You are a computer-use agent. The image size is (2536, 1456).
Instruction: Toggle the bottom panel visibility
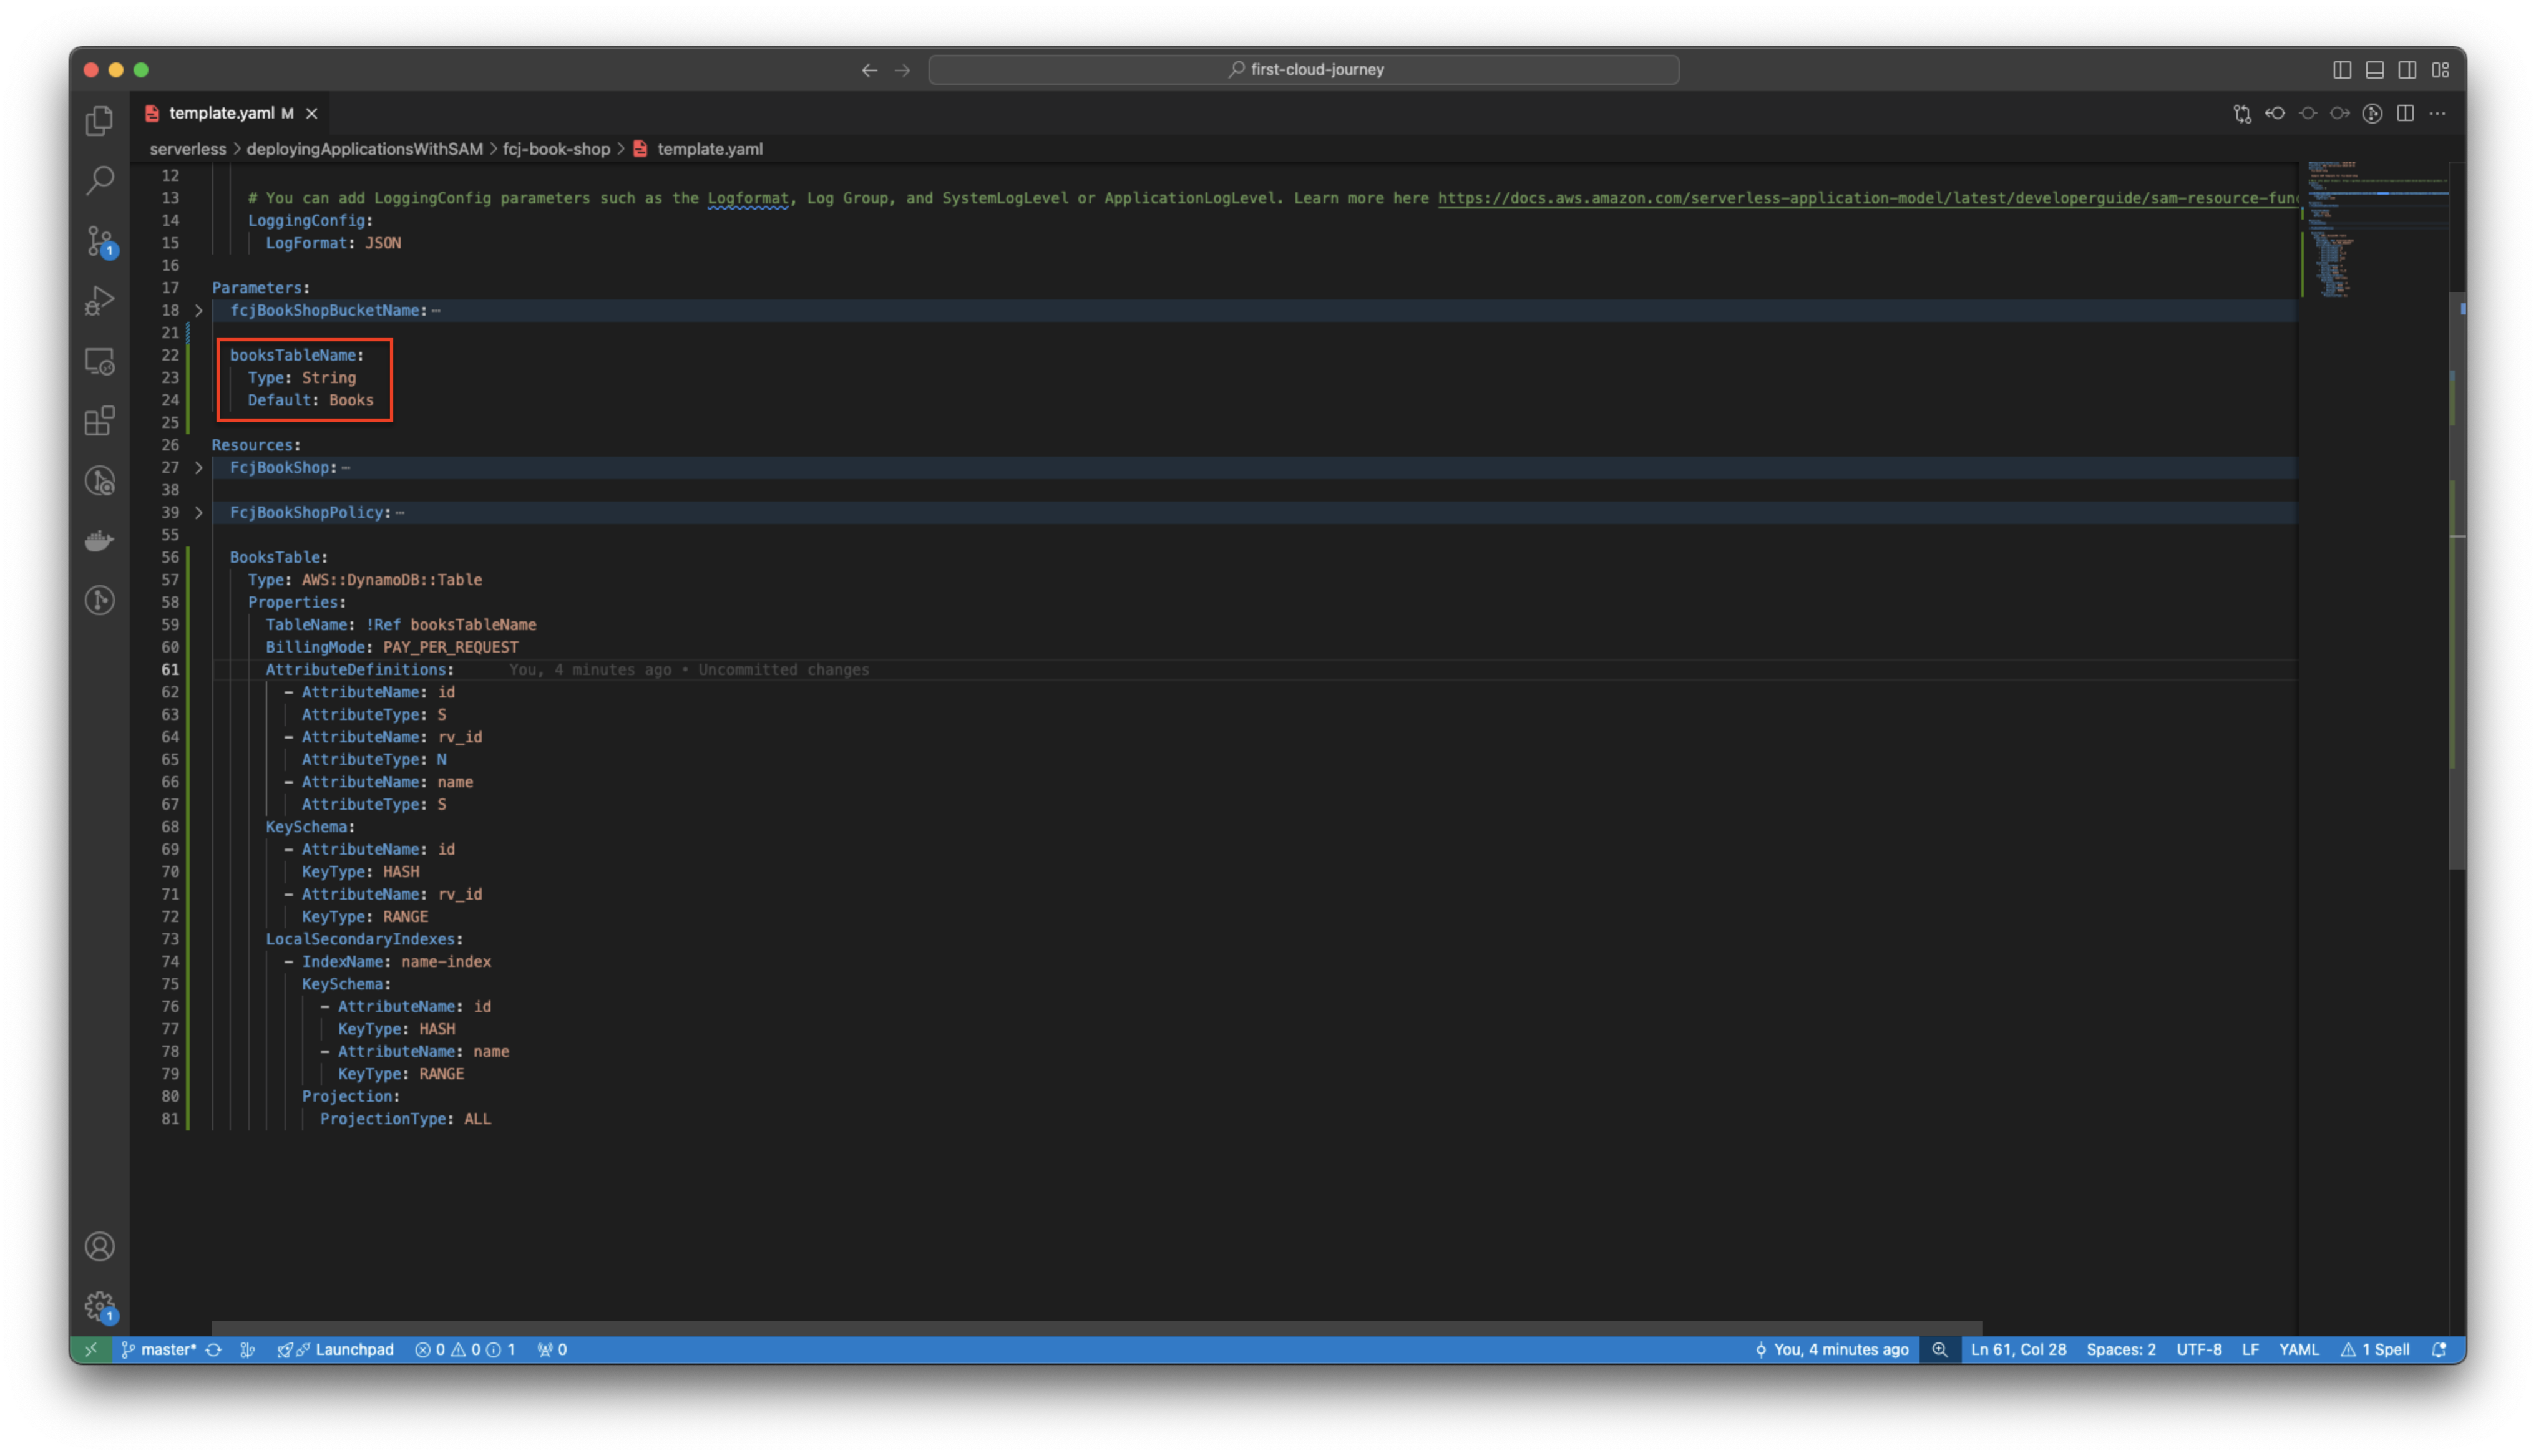point(2376,70)
